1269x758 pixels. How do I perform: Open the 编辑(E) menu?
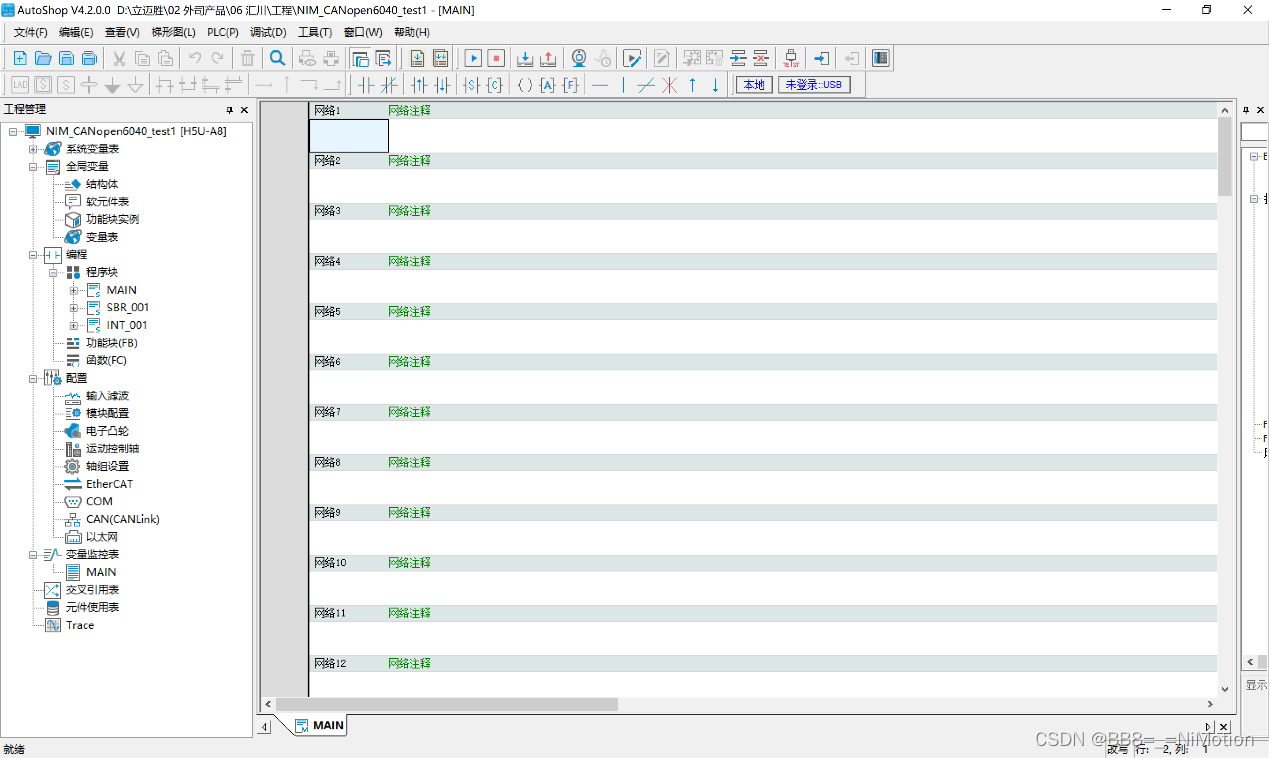click(x=76, y=32)
